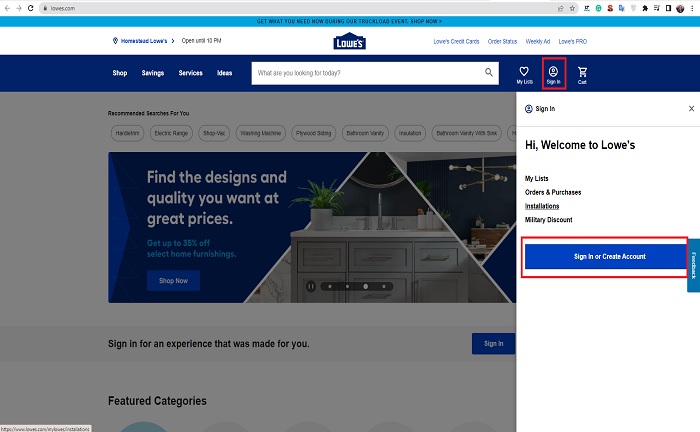Select Insulation recommended search
700x432 pixels.
click(410, 133)
